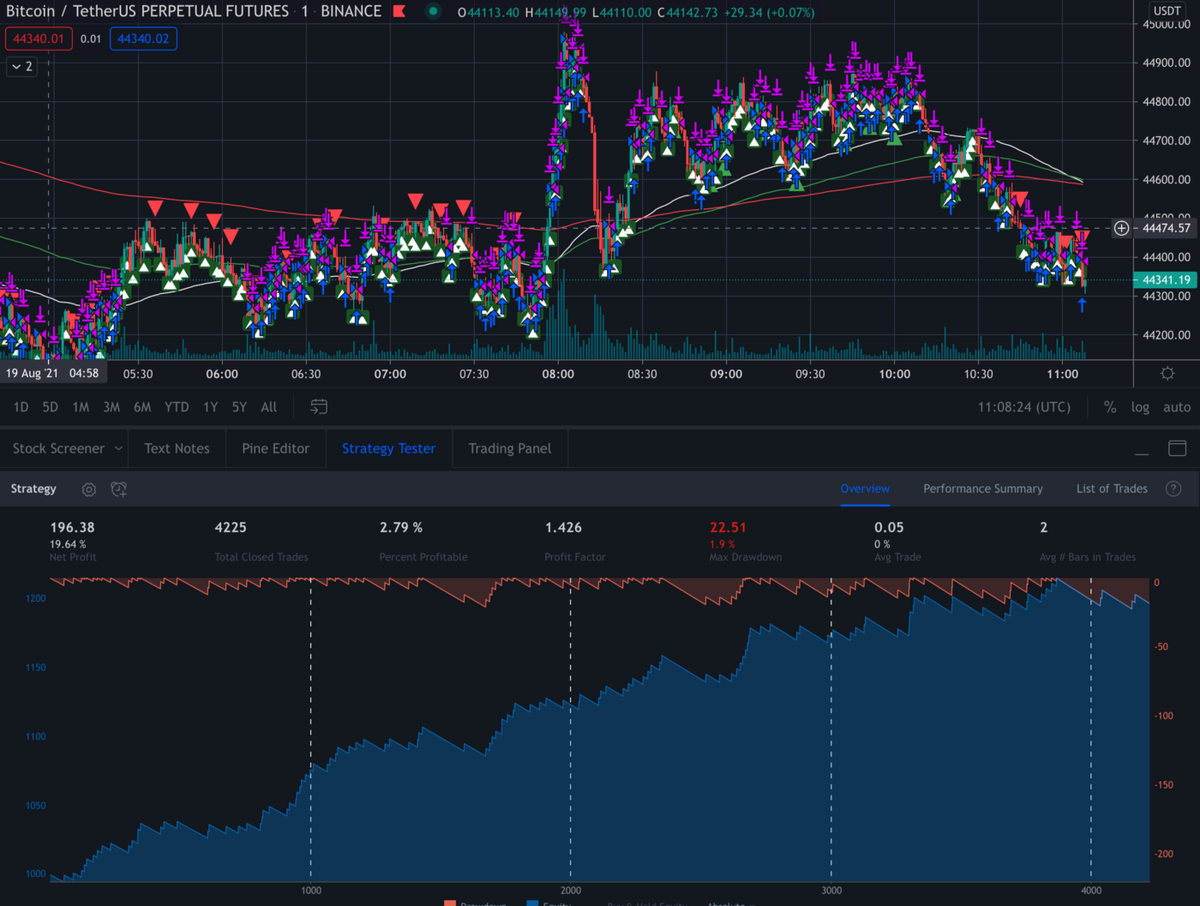The image size is (1200, 906).
Task: Open the Text Notes tab
Action: click(x=177, y=449)
